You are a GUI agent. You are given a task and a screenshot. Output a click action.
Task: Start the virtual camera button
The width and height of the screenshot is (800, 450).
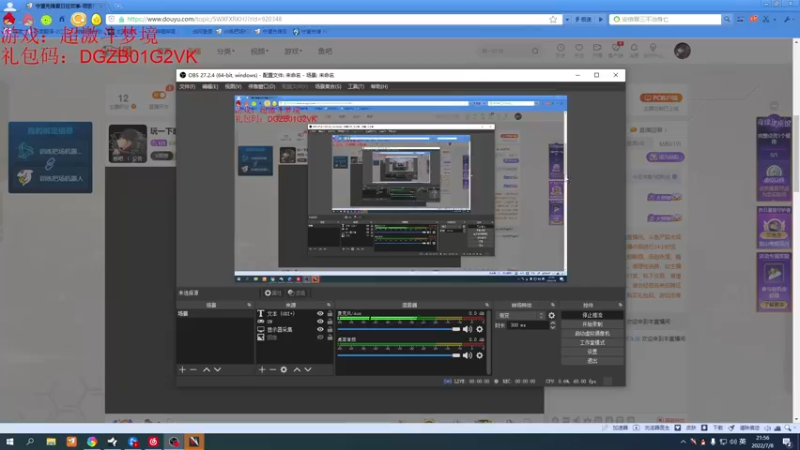click(592, 334)
